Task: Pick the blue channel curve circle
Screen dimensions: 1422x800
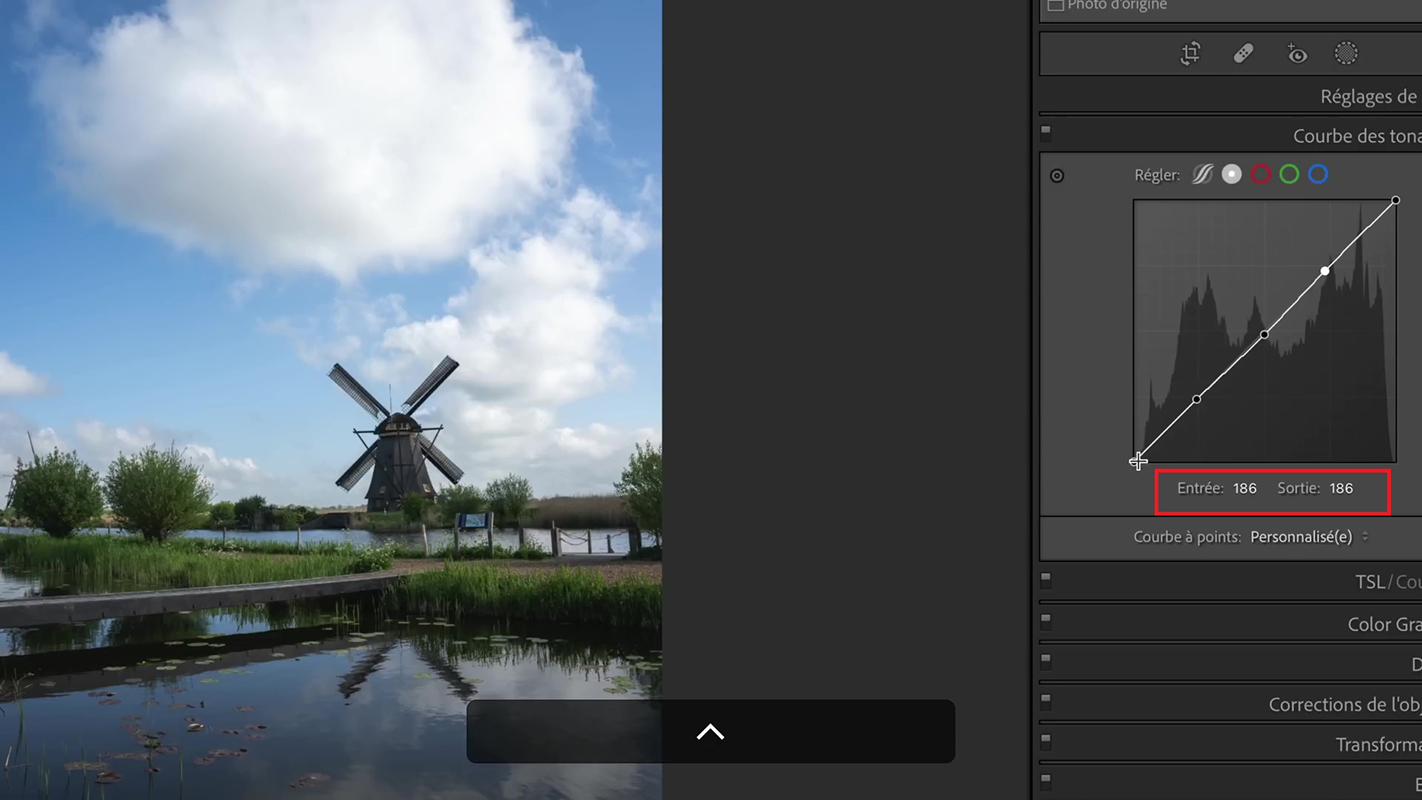Action: click(1319, 175)
